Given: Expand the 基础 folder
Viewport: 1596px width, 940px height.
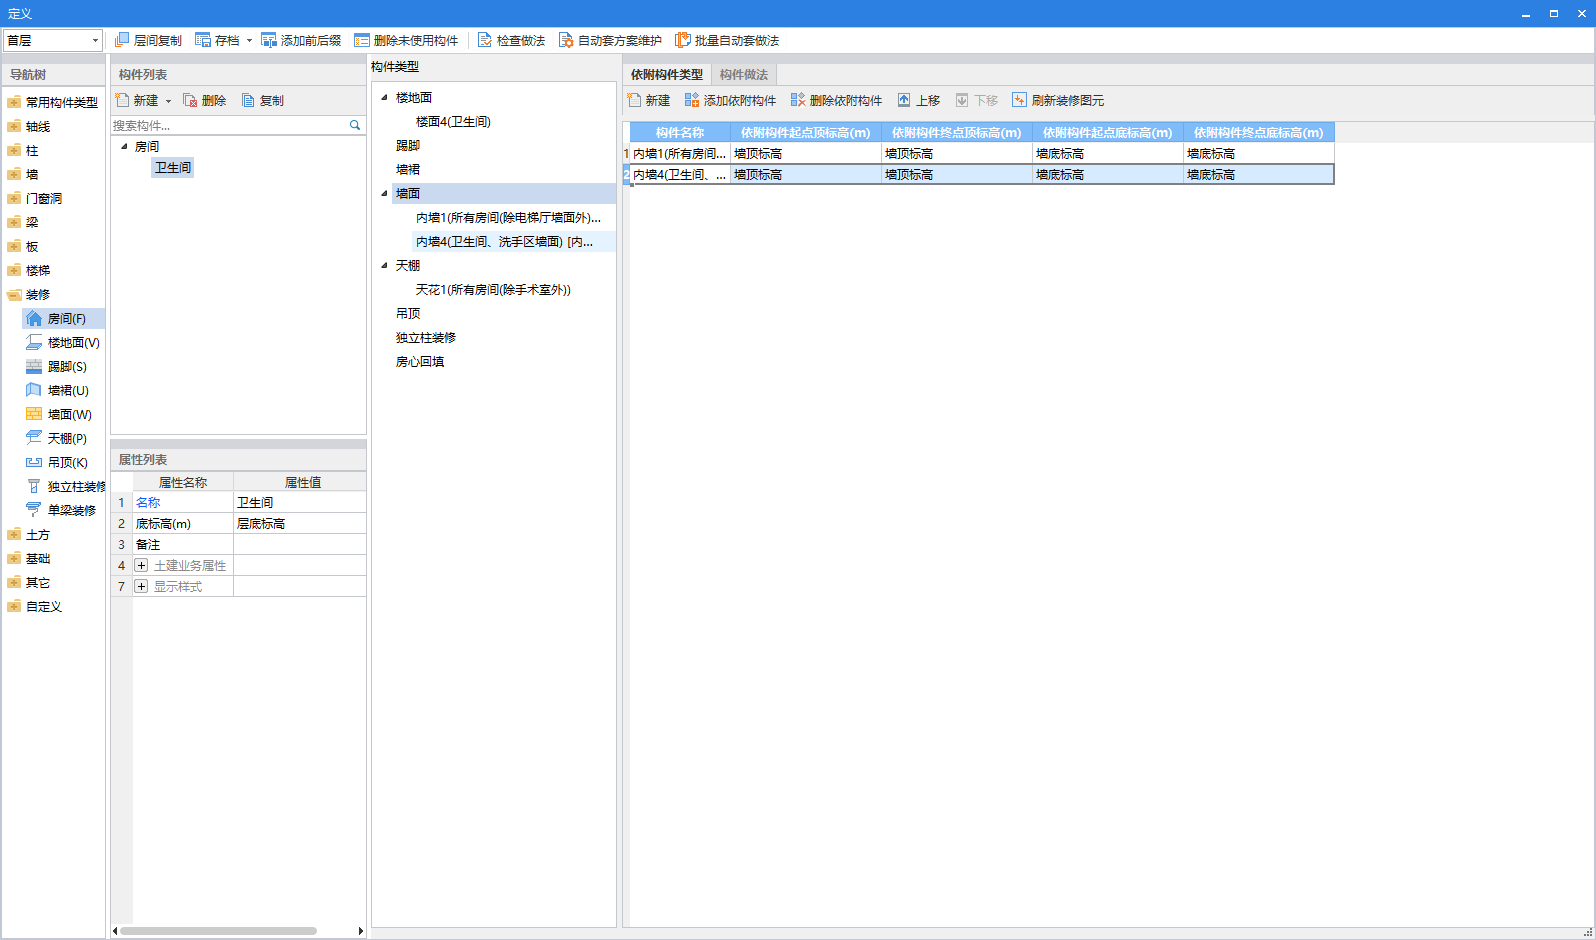Looking at the screenshot, I should [14, 558].
